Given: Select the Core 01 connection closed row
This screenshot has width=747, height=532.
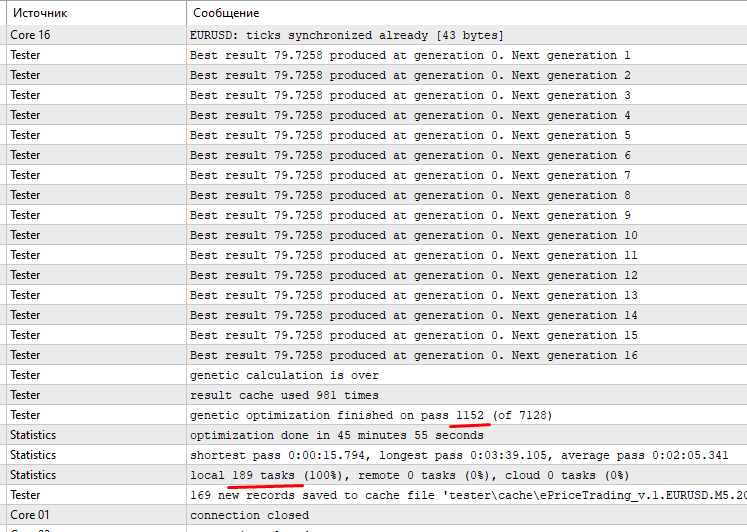Looking at the screenshot, I should click(377, 515).
